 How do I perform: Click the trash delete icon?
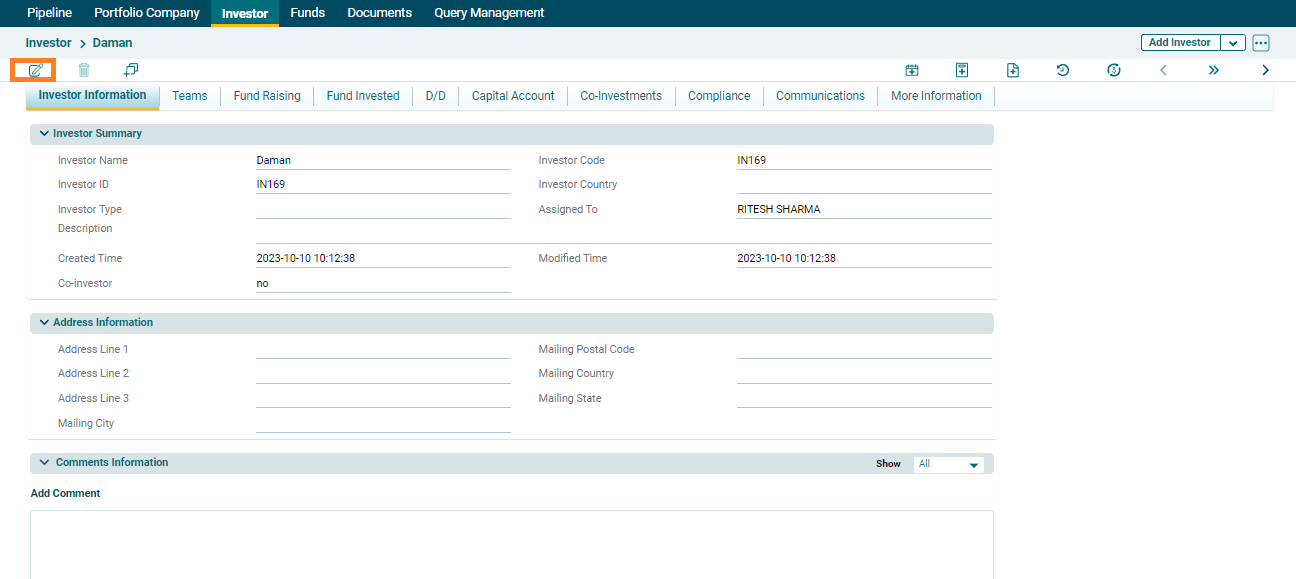(84, 70)
